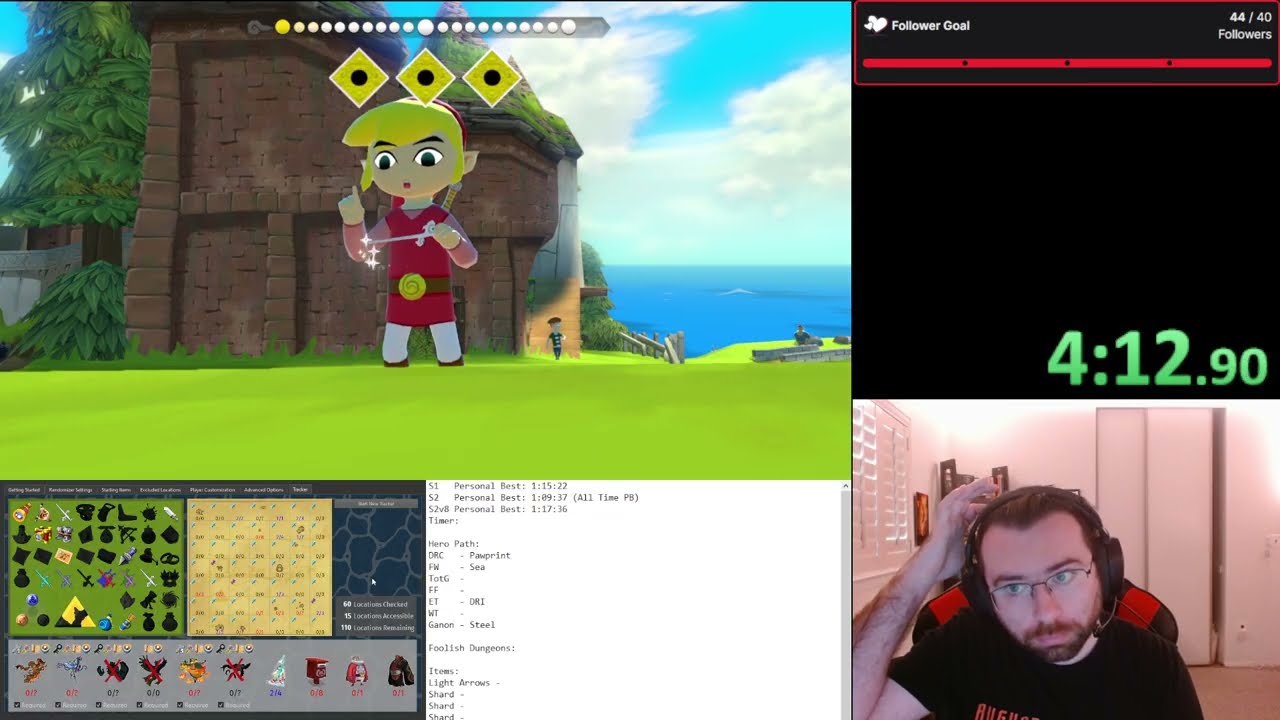Click the Start New Tracker button
1280x720 pixels.
(x=376, y=504)
